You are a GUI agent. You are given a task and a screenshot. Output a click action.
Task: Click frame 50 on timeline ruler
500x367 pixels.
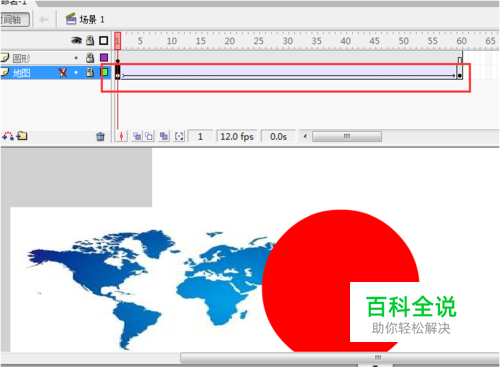404,41
